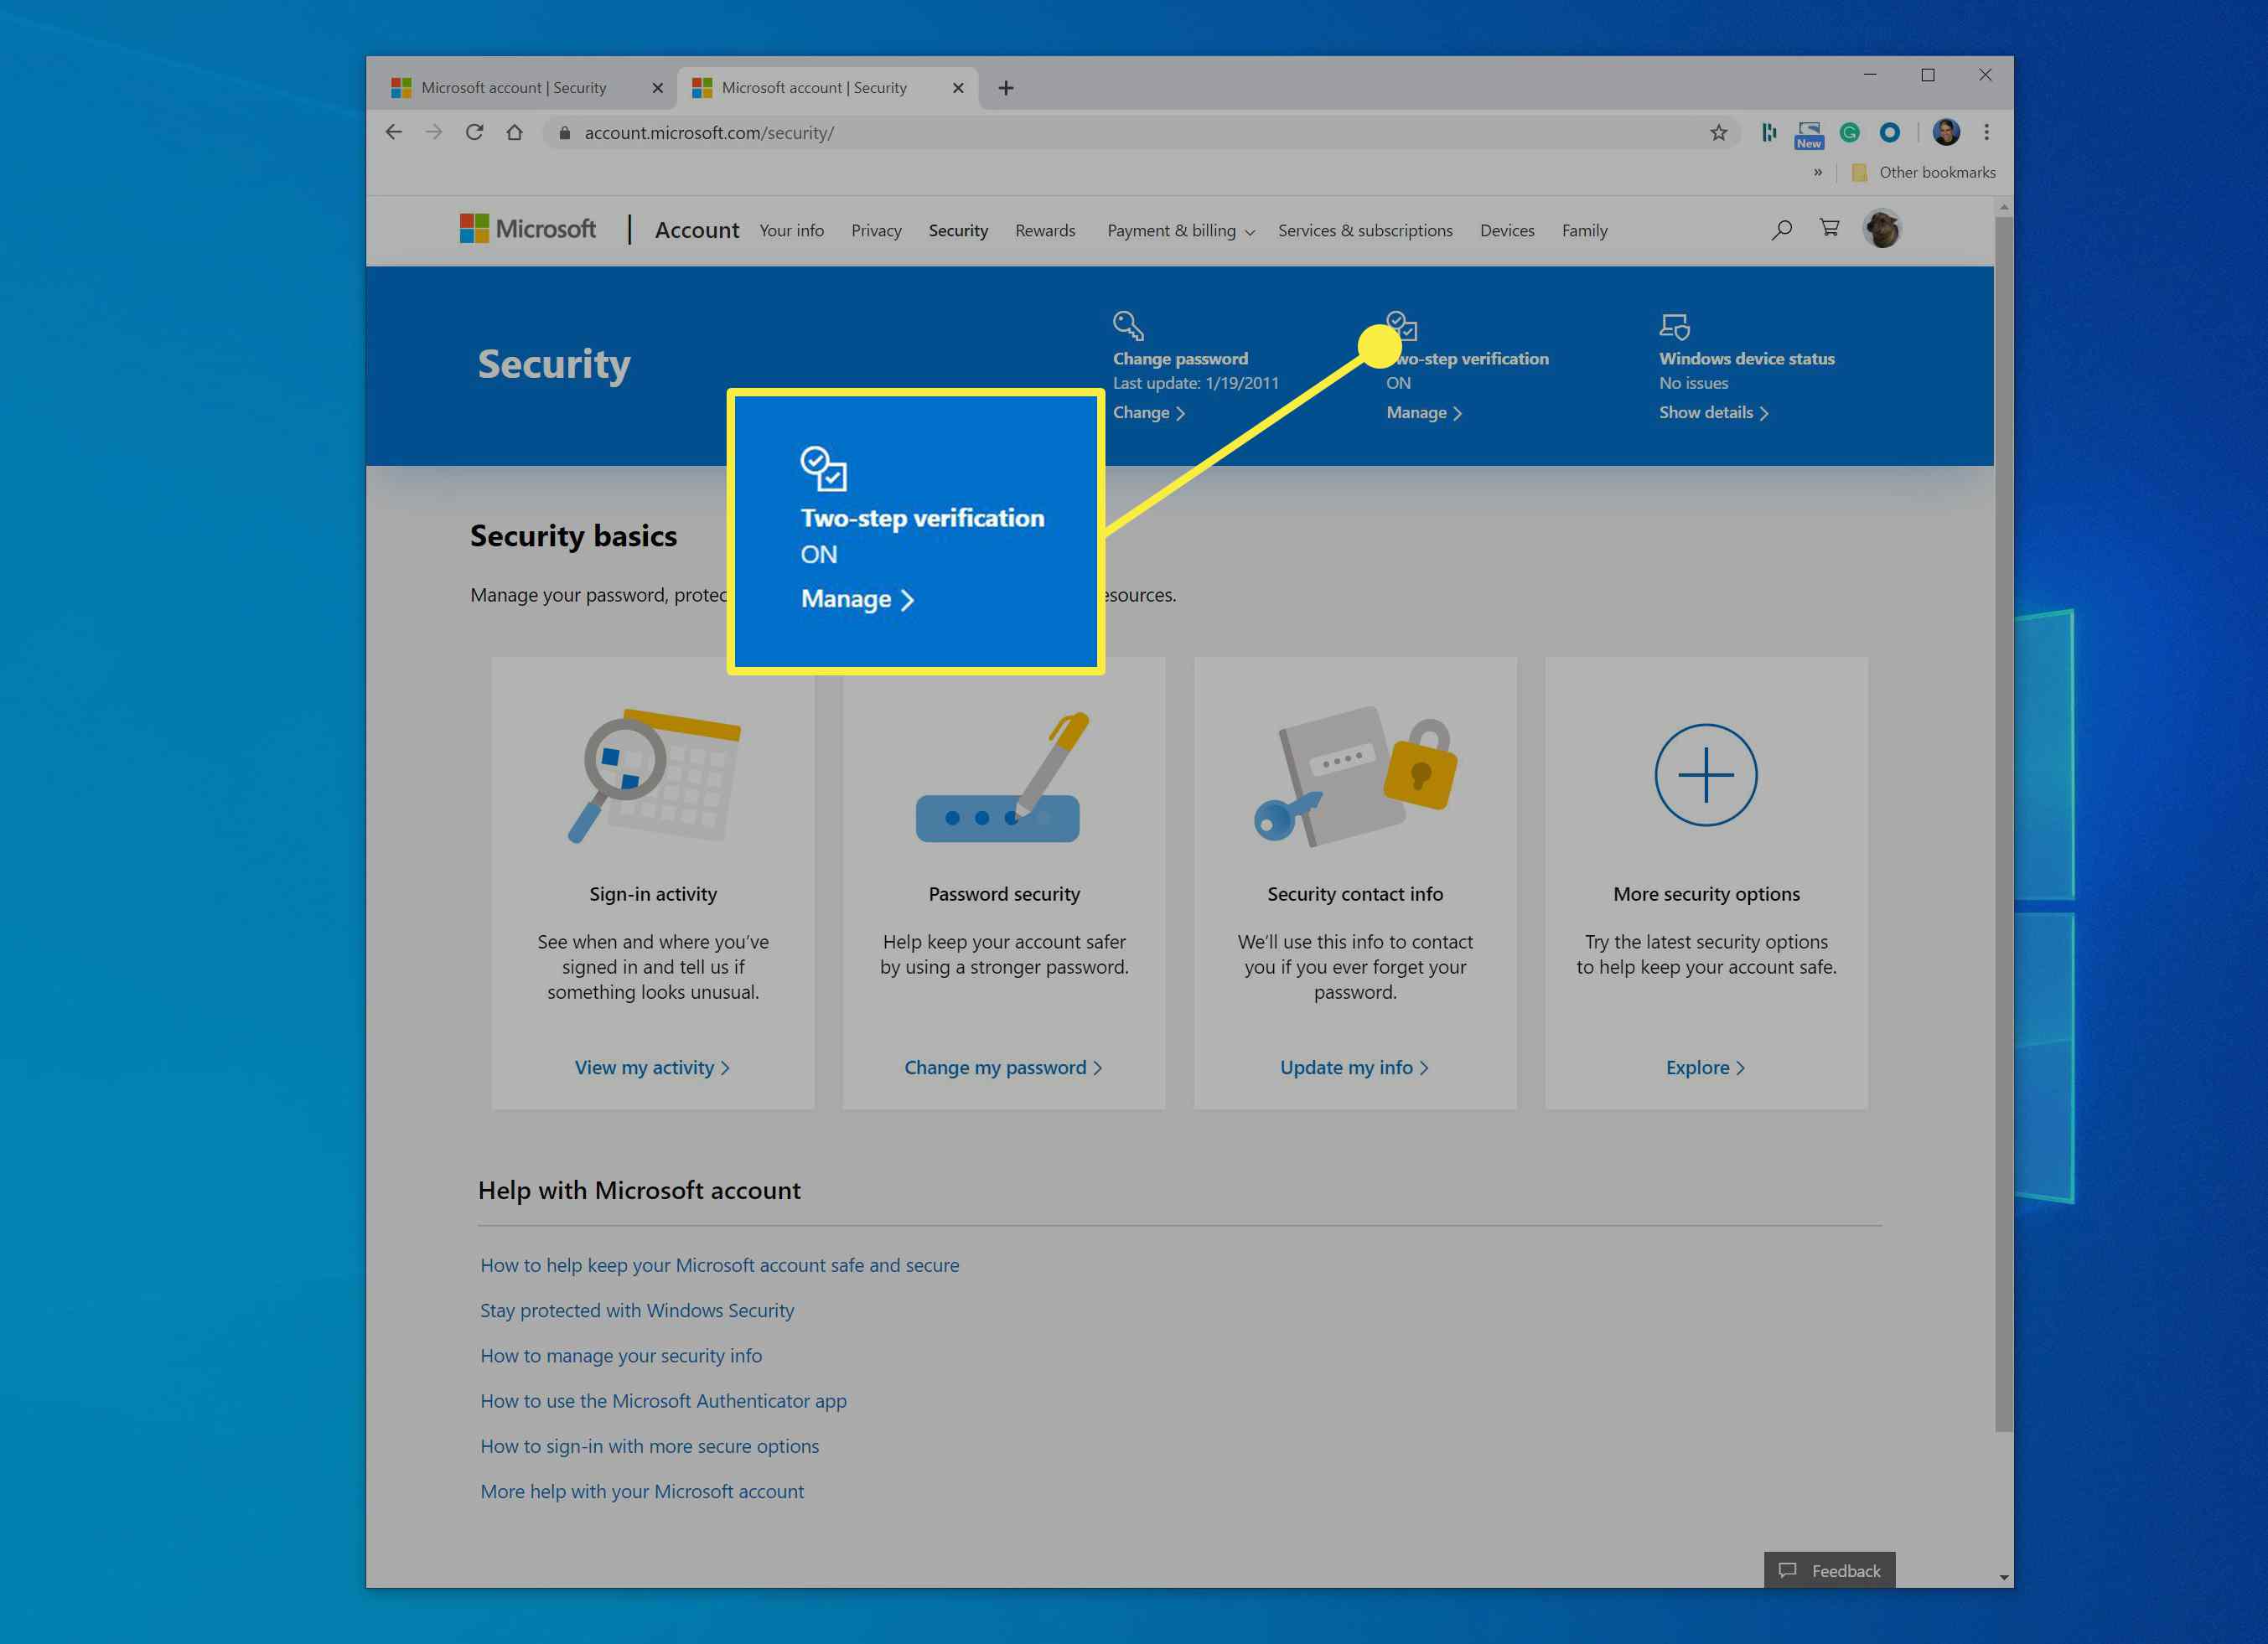Close the active Microsoft account Security tab
This screenshot has width=2268, height=1644.
point(958,88)
